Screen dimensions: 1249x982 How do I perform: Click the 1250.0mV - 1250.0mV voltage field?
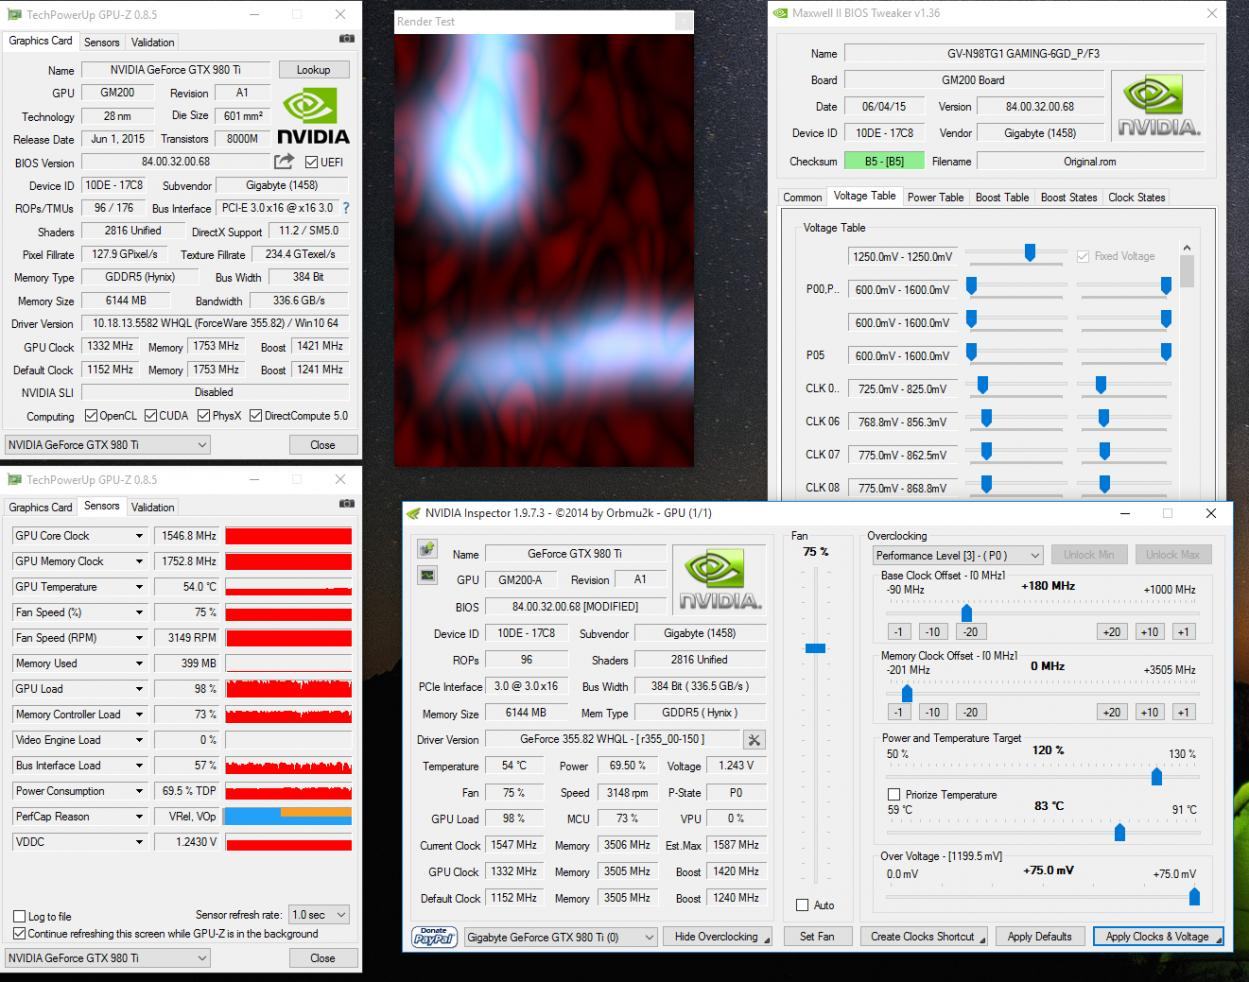[x=901, y=257]
